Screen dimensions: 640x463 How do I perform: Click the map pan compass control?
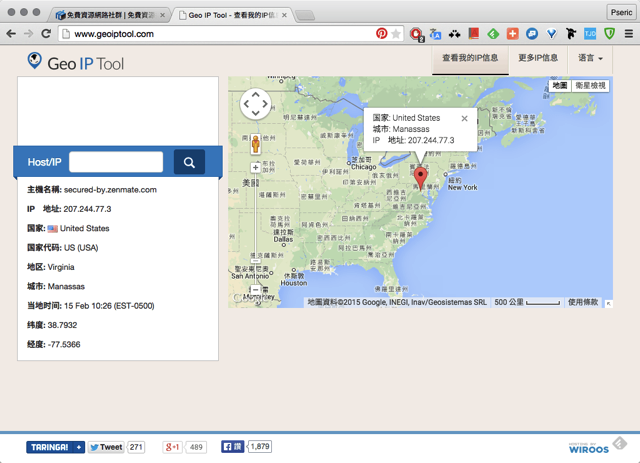256,104
